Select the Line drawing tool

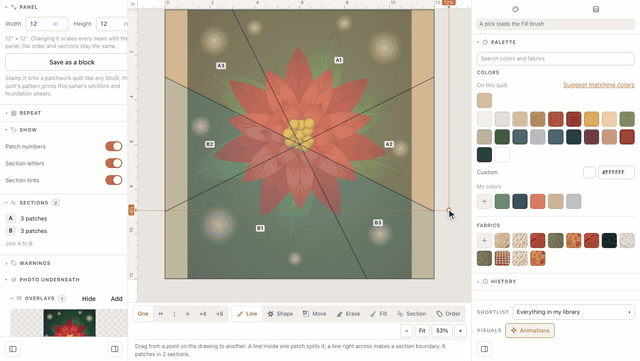pyautogui.click(x=247, y=314)
